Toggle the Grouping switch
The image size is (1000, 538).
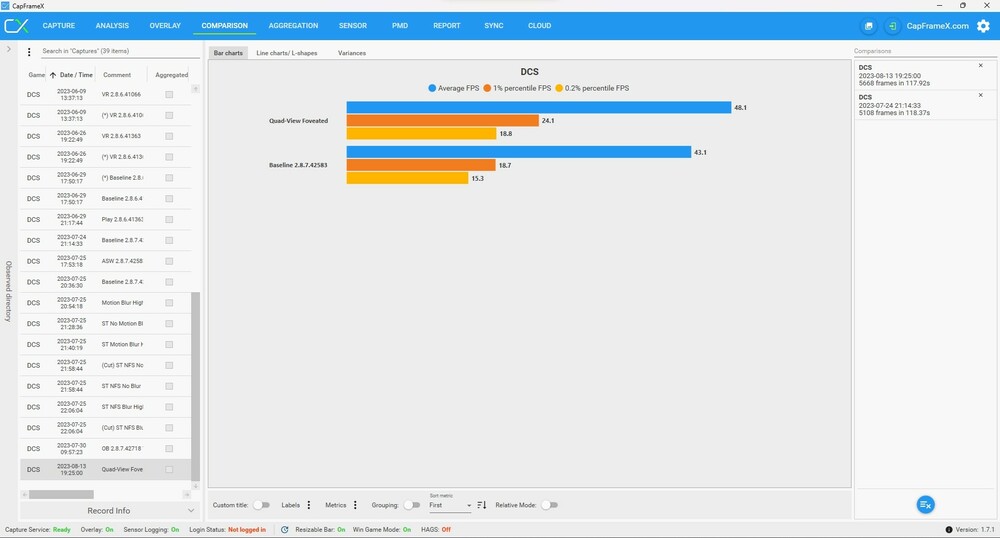pyautogui.click(x=412, y=505)
